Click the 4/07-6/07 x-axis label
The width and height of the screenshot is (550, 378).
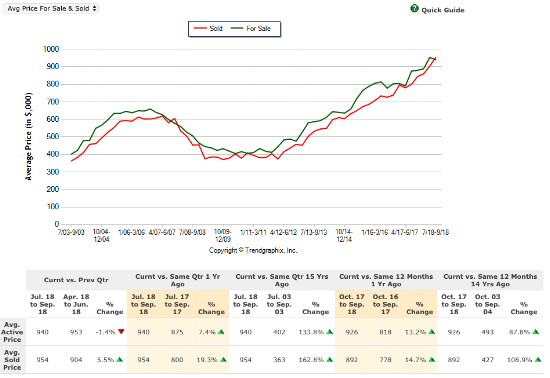coord(162,232)
